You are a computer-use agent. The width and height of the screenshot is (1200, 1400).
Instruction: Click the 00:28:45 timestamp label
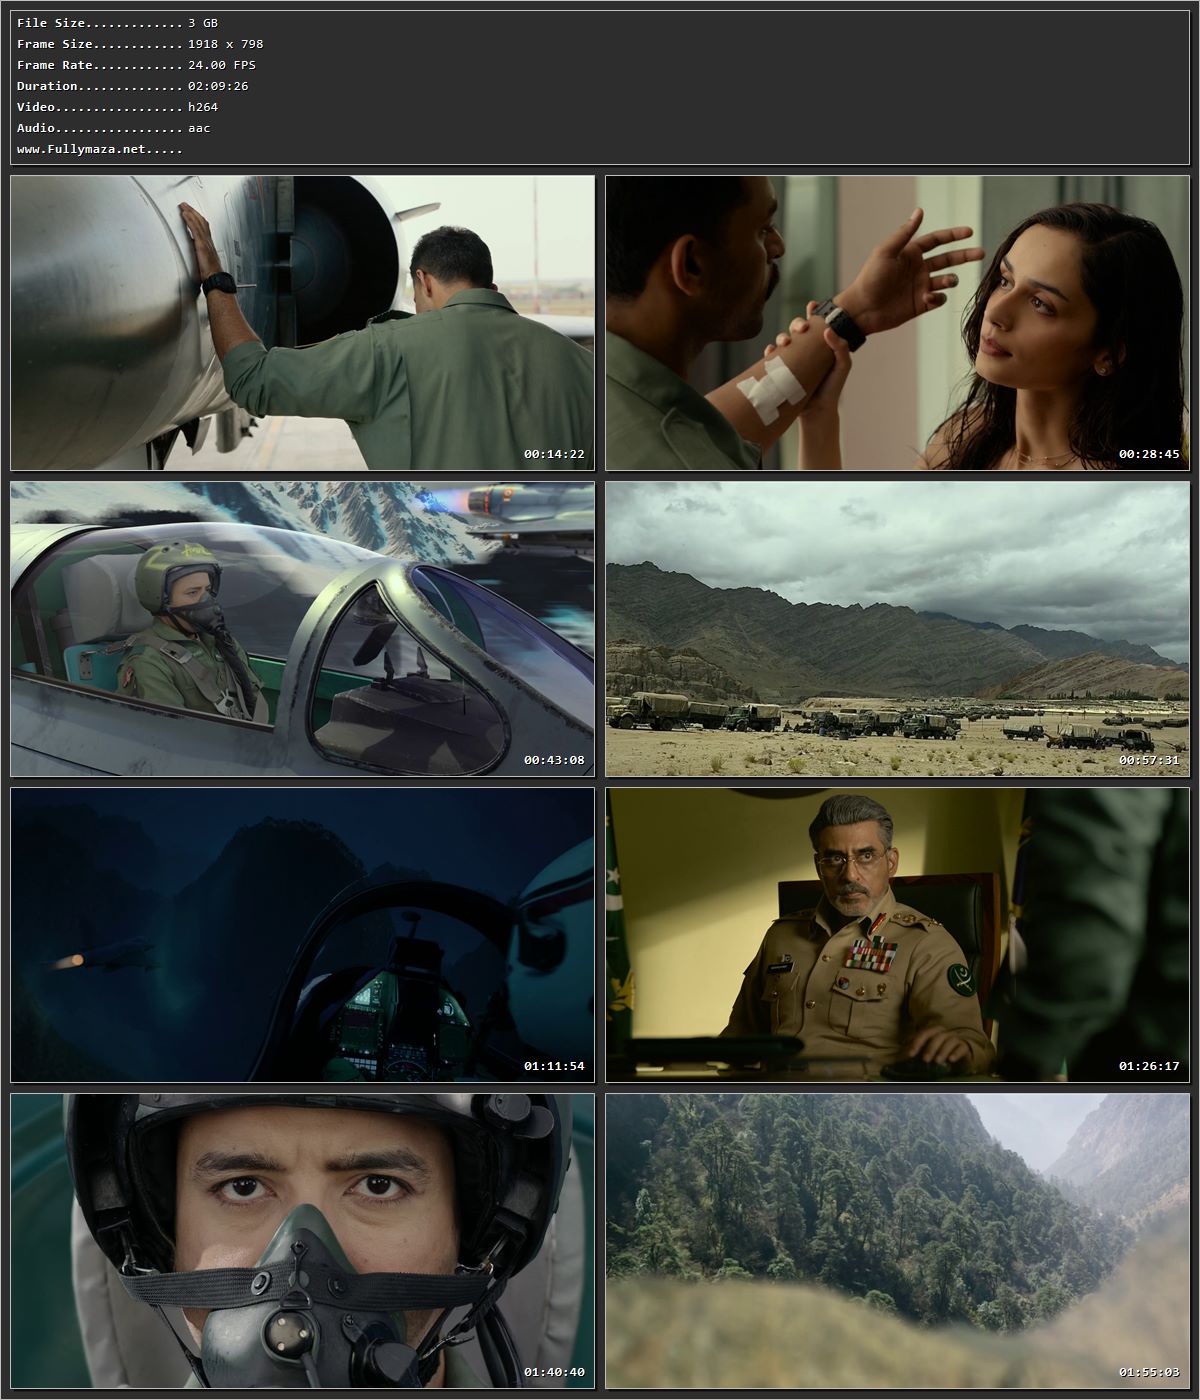[x=1149, y=454]
